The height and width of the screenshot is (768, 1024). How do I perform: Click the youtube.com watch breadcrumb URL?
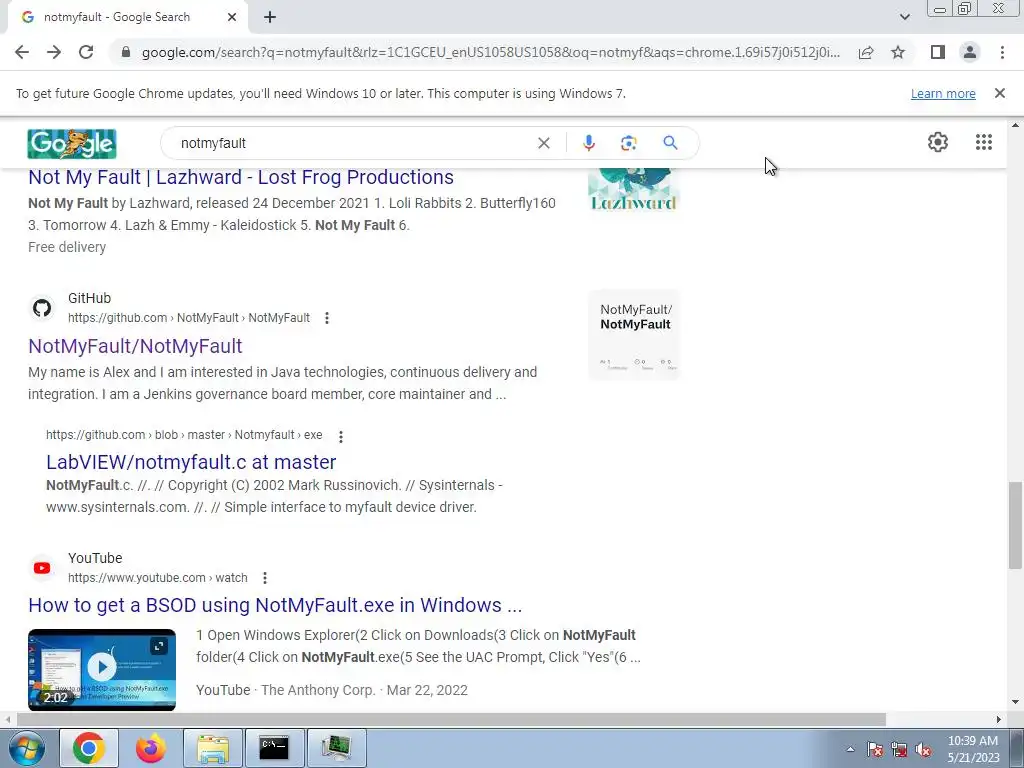[x=157, y=578]
